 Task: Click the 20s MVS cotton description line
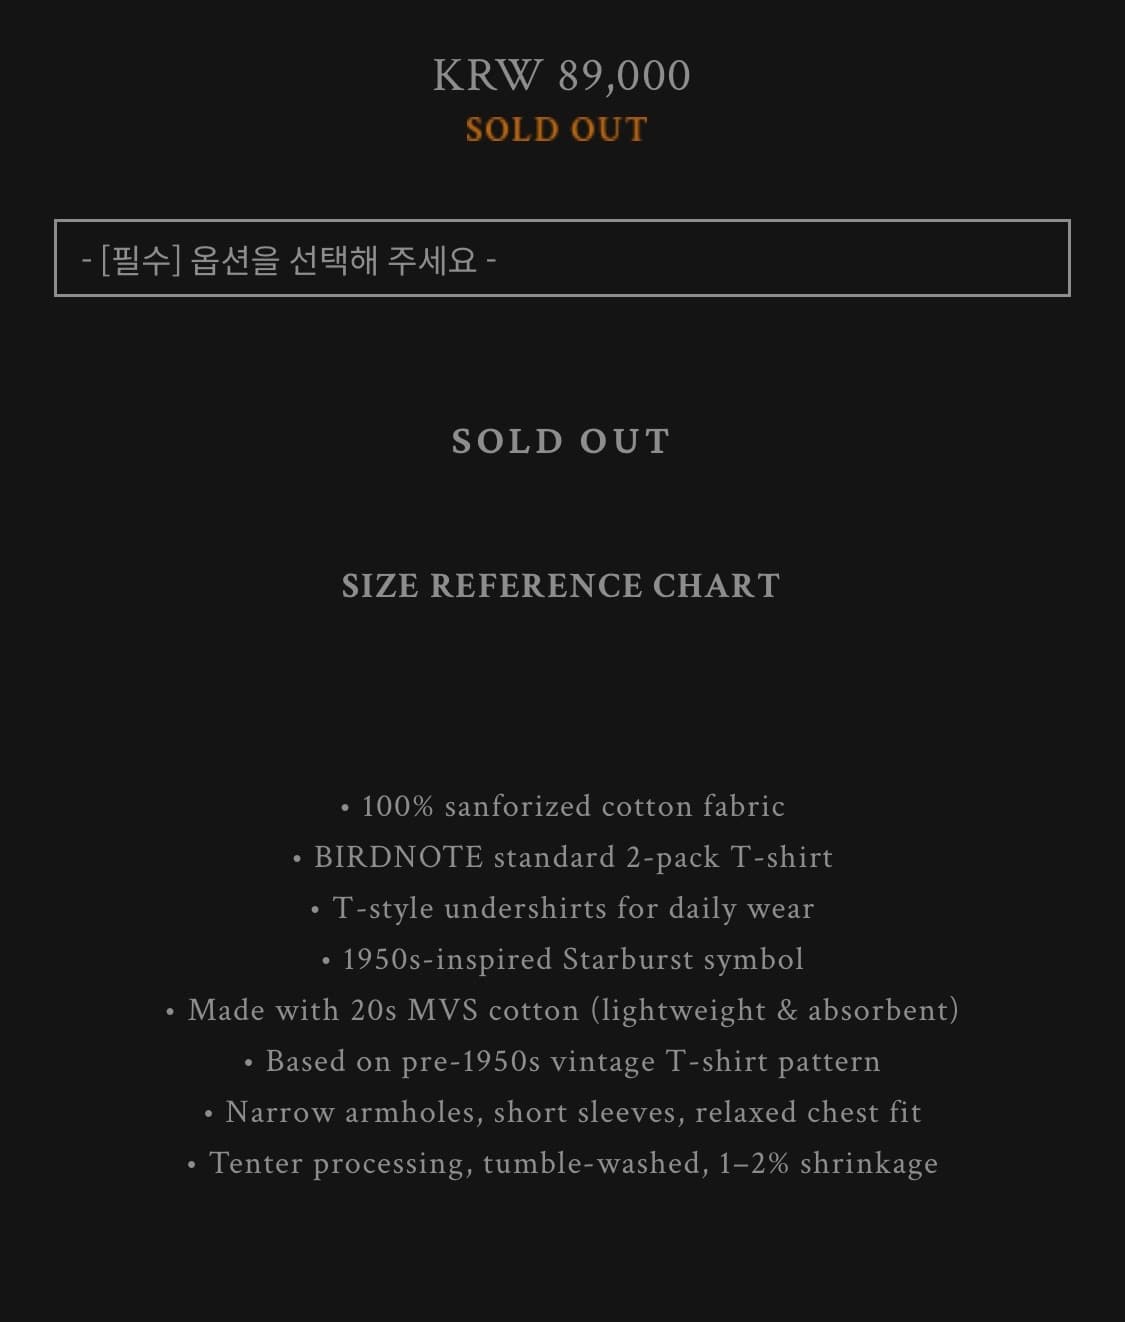pos(563,1010)
